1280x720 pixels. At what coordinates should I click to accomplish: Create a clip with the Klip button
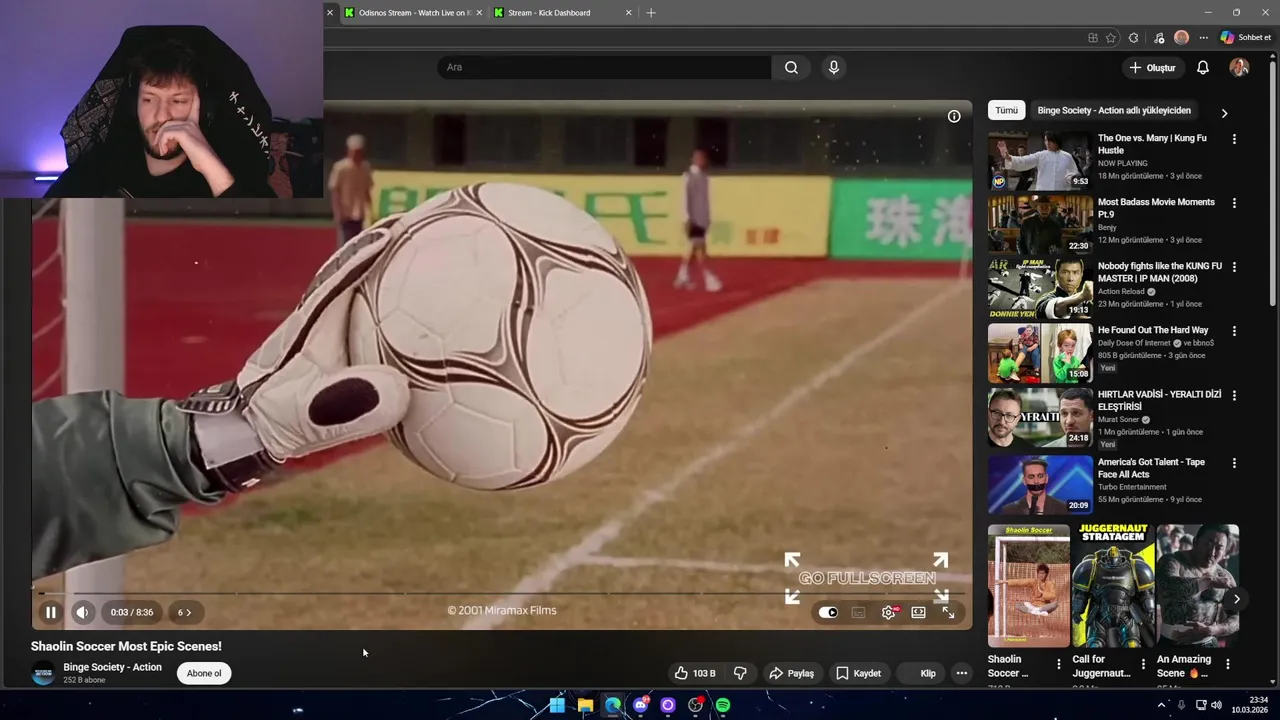coord(920,673)
